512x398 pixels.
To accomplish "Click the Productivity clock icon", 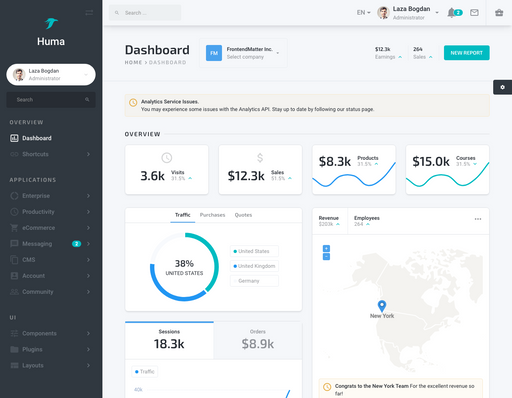I will 14,212.
